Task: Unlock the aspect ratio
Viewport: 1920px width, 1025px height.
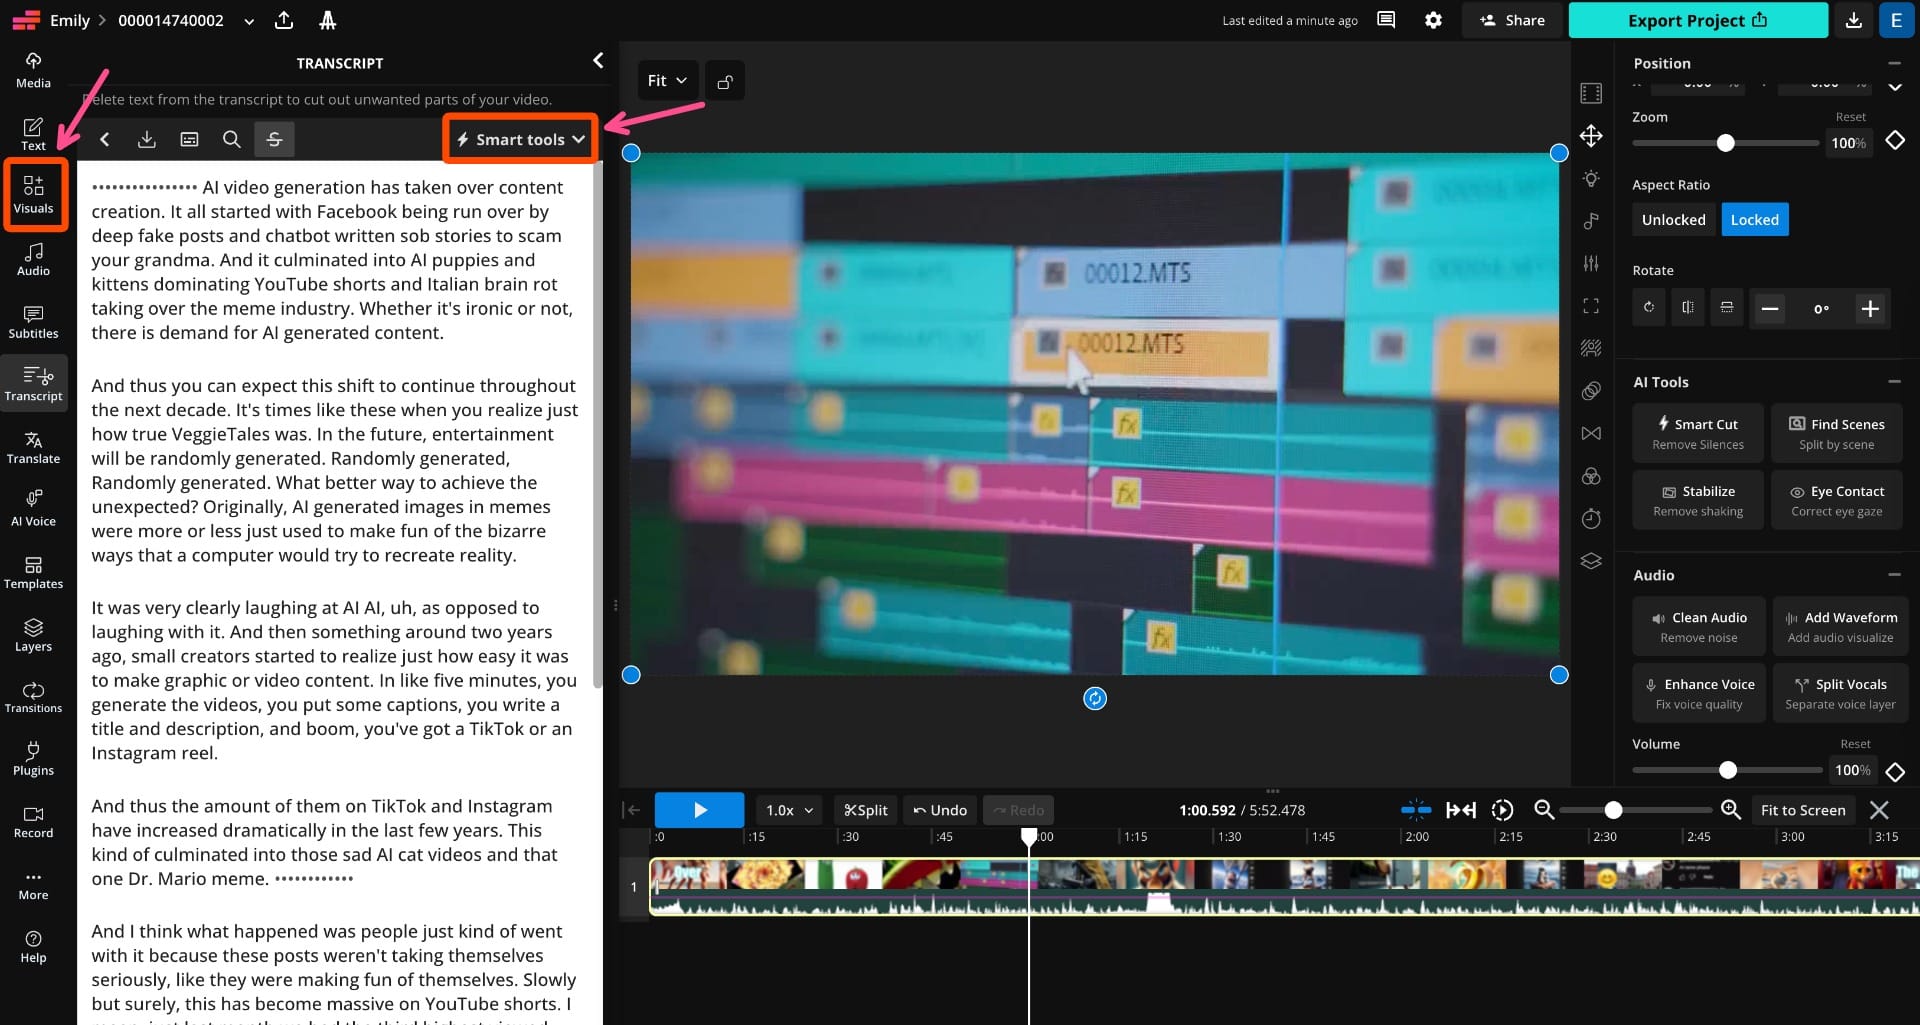Action: (1673, 219)
